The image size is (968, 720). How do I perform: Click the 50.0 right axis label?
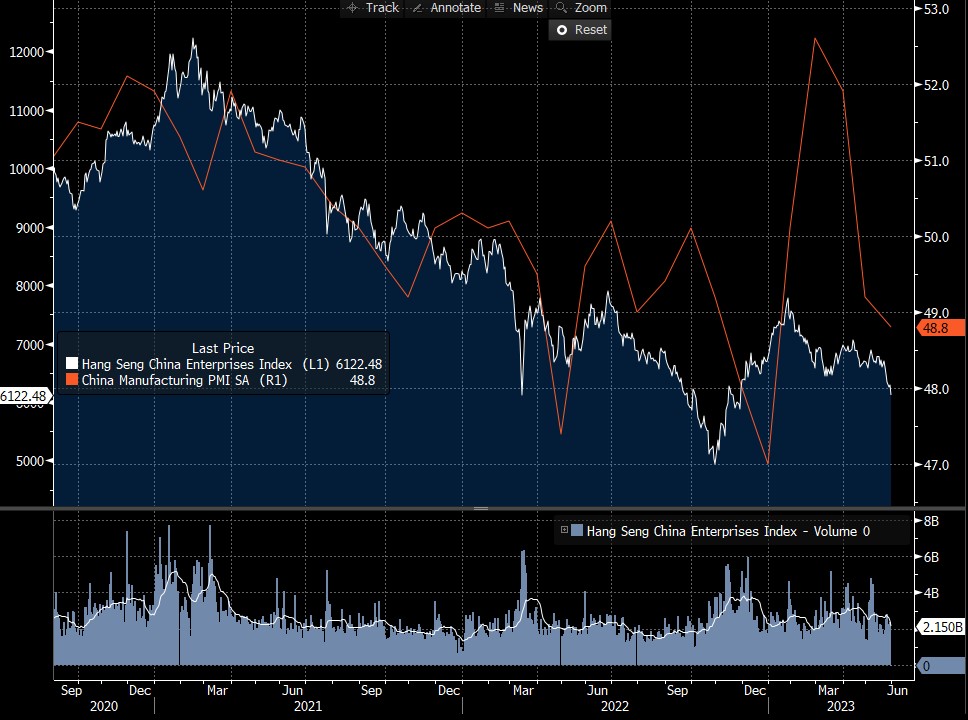click(x=936, y=237)
